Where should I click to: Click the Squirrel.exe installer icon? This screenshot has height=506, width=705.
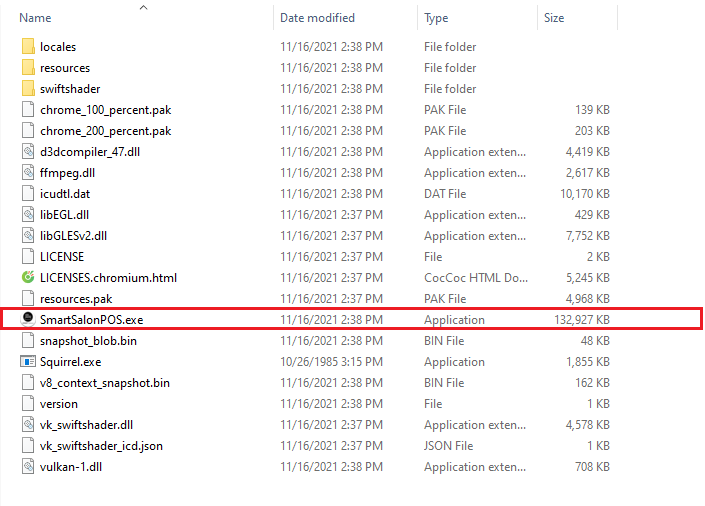(28, 361)
